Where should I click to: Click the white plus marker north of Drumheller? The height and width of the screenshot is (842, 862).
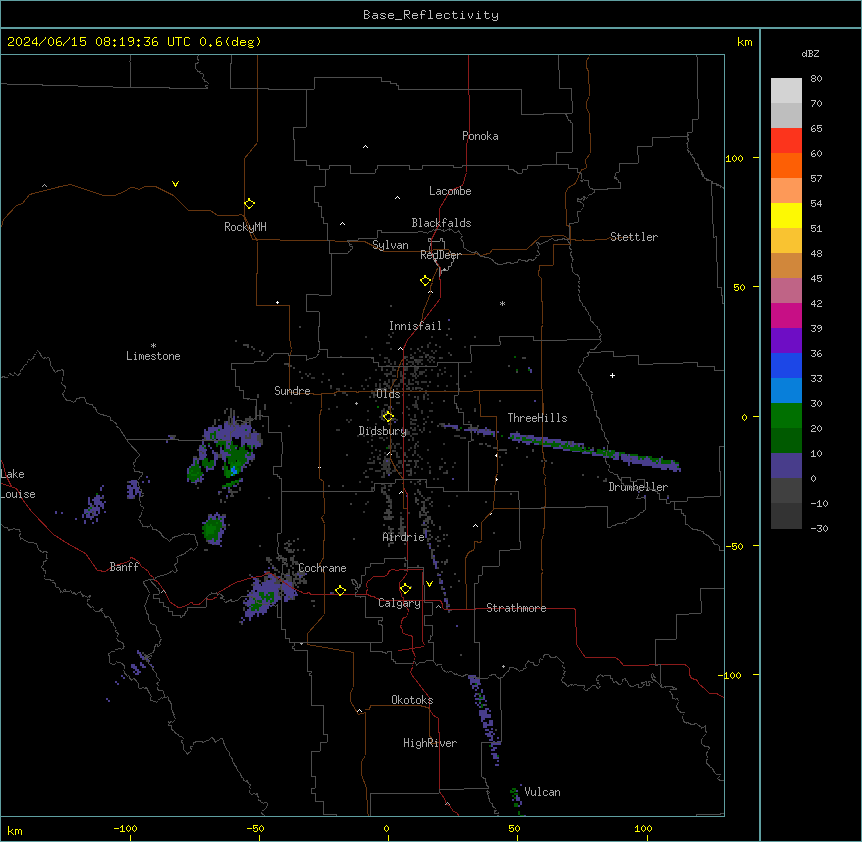(612, 375)
